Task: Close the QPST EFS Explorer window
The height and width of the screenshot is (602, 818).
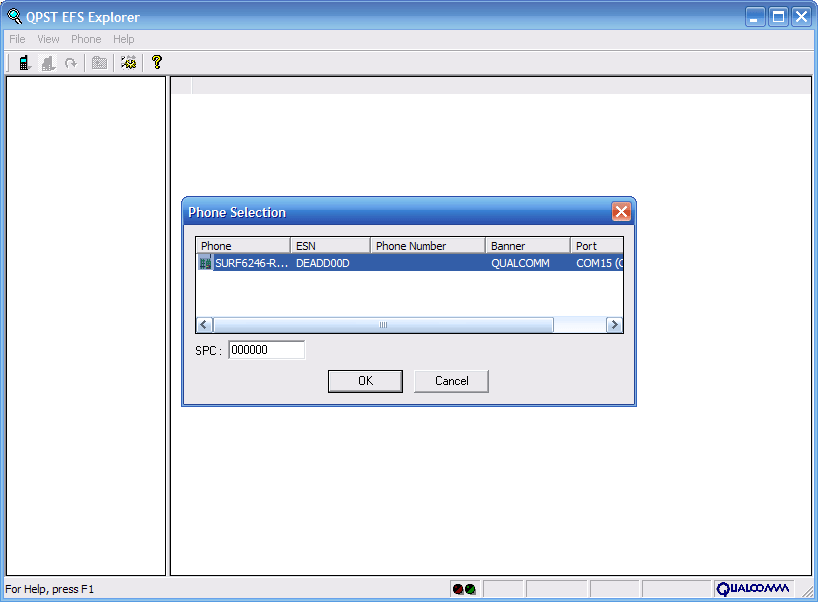Action: coord(801,17)
